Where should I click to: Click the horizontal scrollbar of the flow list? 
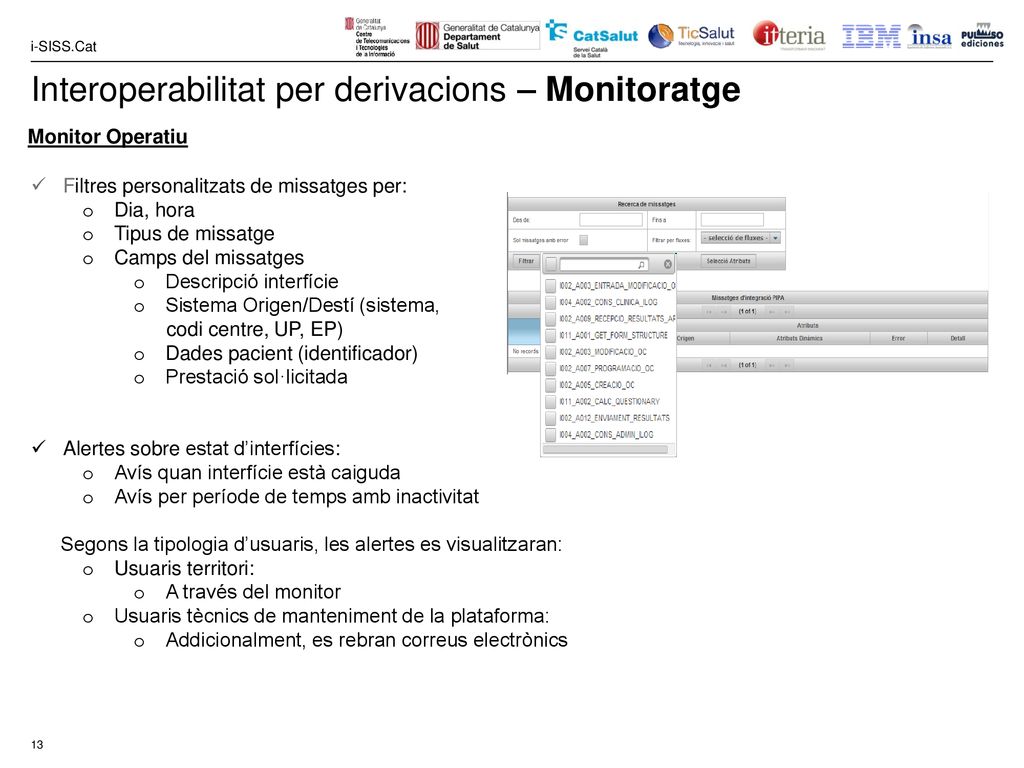click(605, 449)
